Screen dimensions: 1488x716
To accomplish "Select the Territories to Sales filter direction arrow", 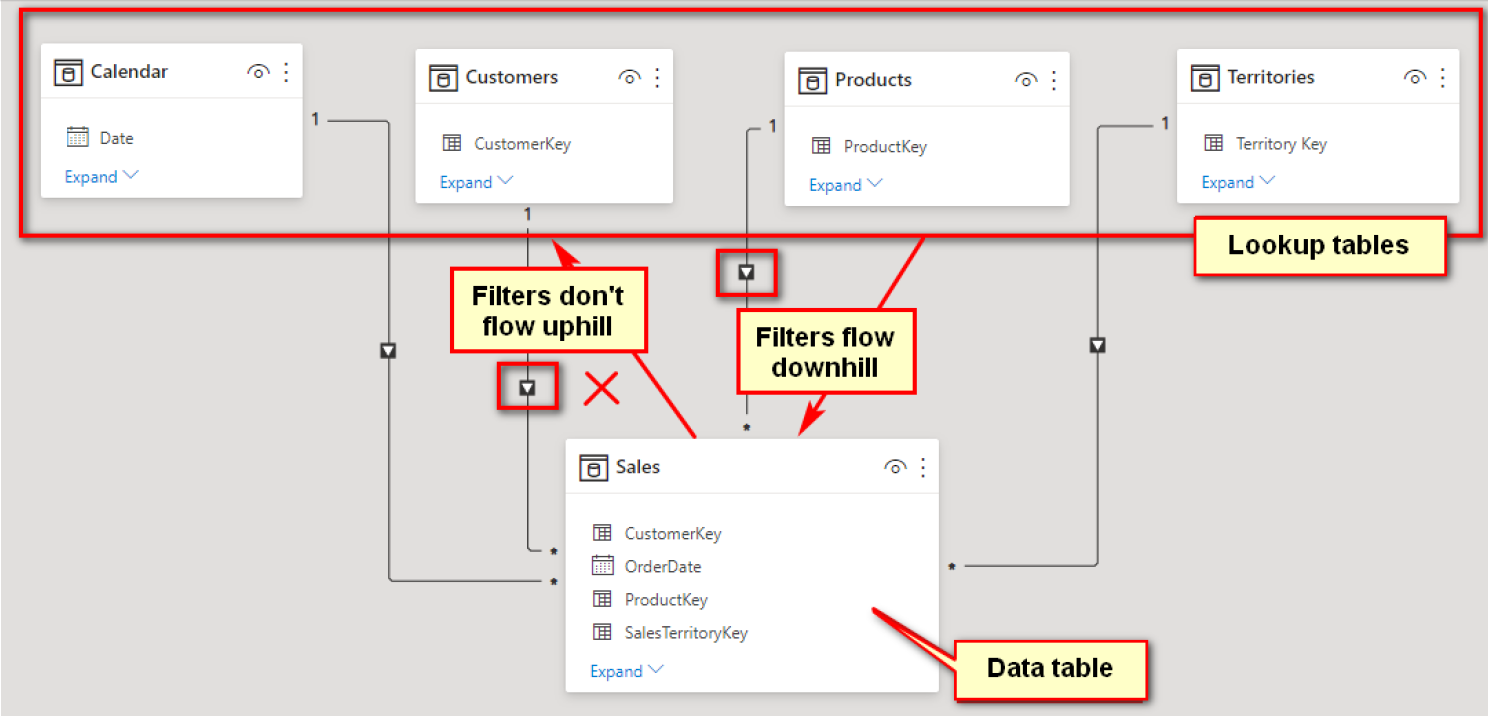I will pyautogui.click(x=1098, y=345).
